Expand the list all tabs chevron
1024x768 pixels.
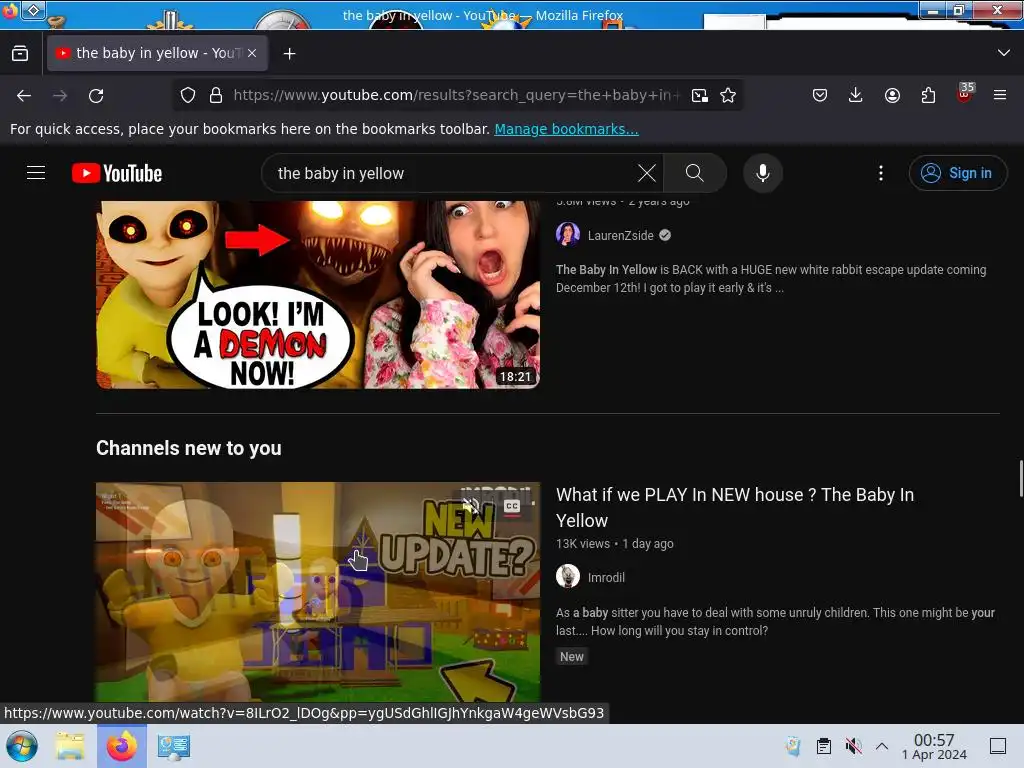(1004, 53)
